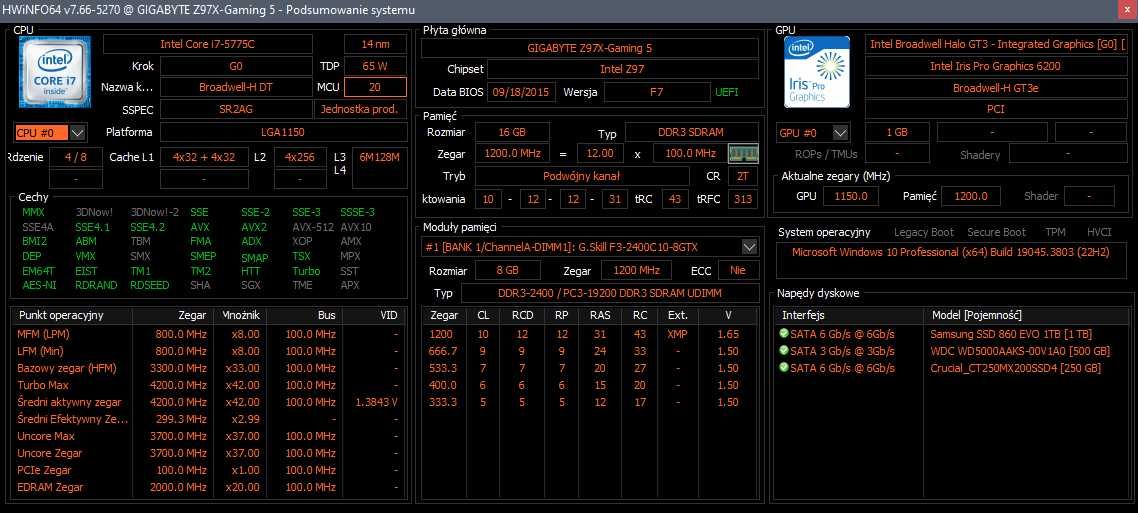The width and height of the screenshot is (1138, 513).
Task: Click the BIOS date 09/18/2015
Action: click(522, 92)
